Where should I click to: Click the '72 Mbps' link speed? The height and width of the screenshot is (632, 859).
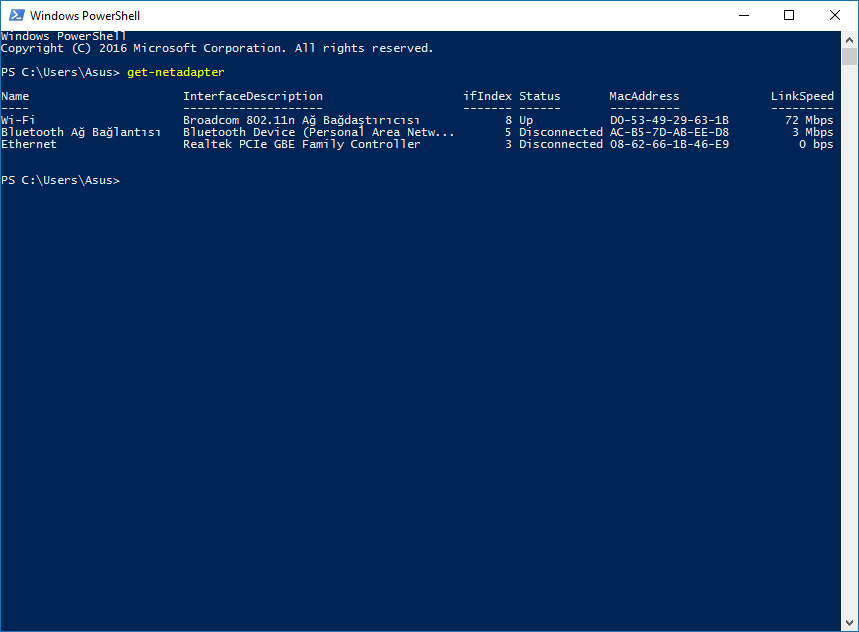[809, 120]
